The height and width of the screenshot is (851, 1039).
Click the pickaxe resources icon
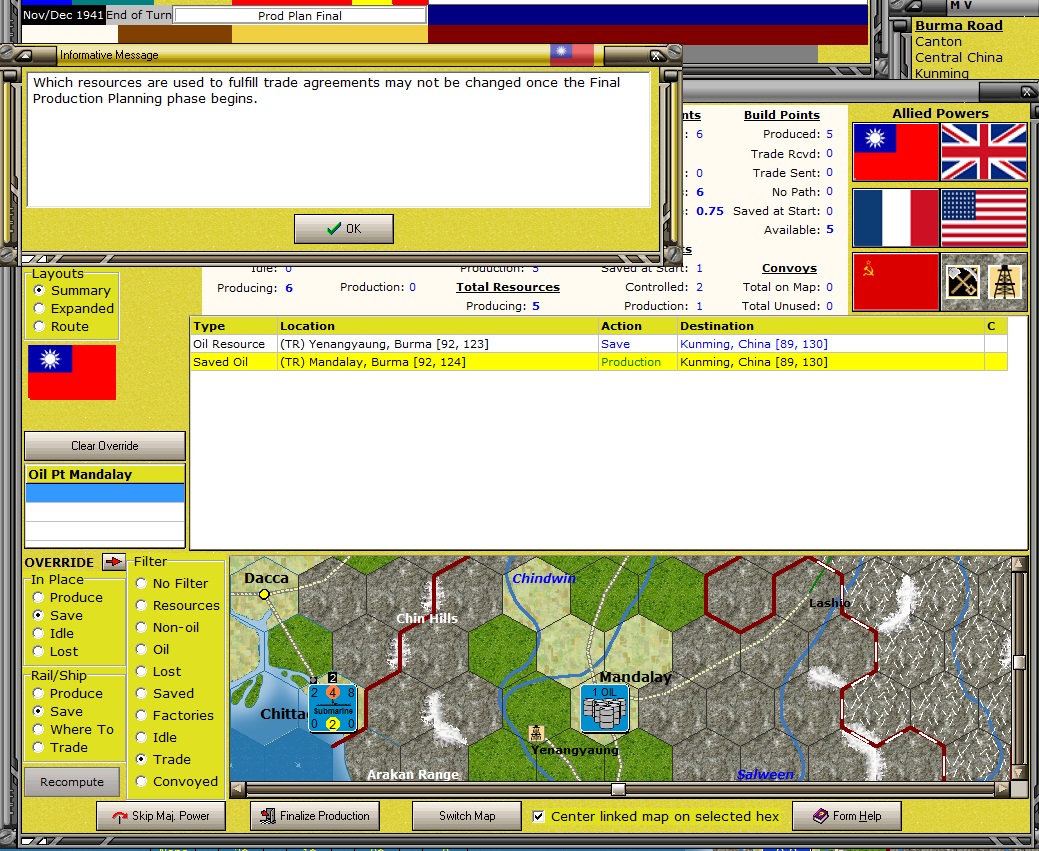[x=961, y=282]
